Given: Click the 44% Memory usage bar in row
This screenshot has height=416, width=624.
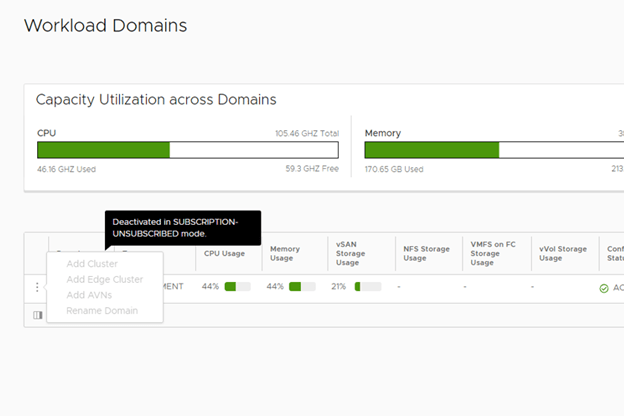Looking at the screenshot, I should point(302,287).
